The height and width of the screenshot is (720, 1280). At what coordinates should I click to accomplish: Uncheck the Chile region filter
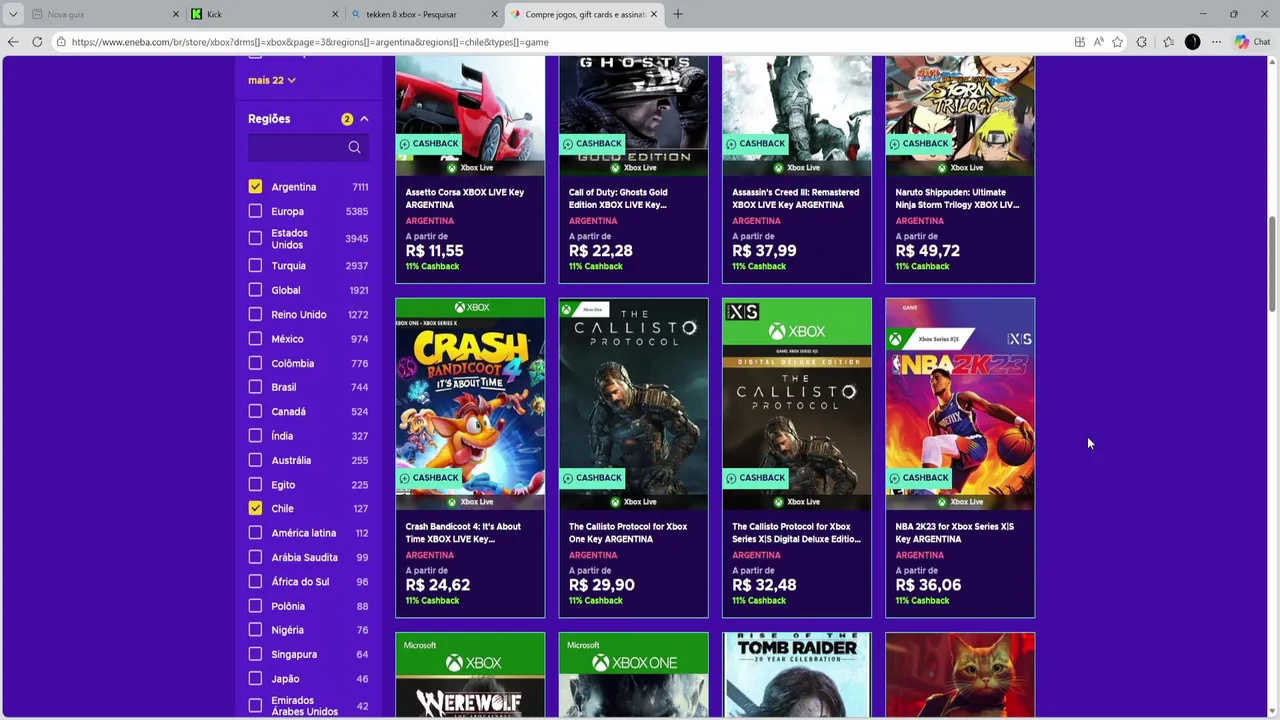[x=255, y=508]
